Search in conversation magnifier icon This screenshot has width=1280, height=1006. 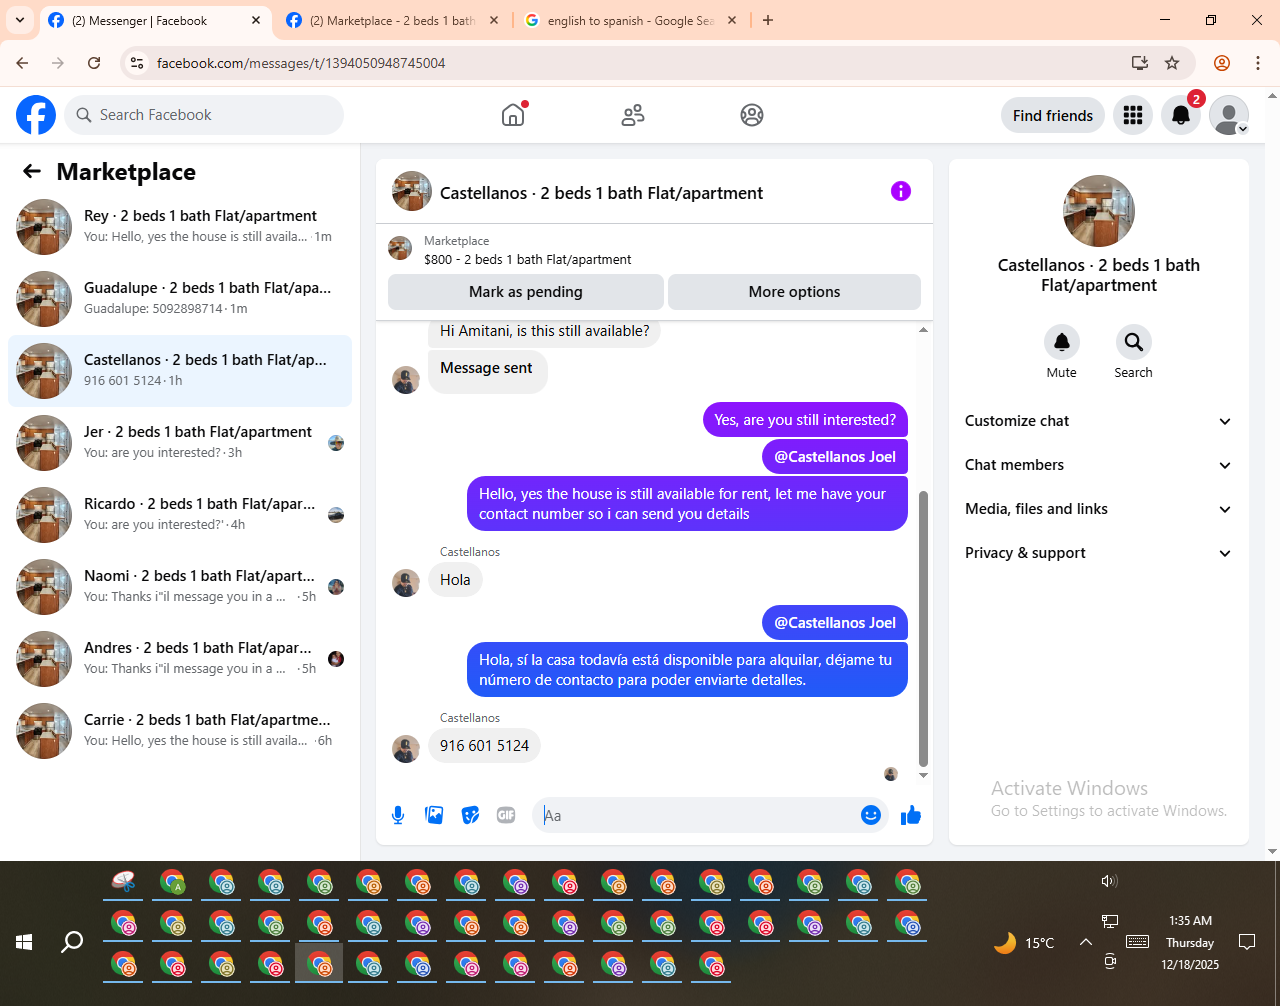1134,342
